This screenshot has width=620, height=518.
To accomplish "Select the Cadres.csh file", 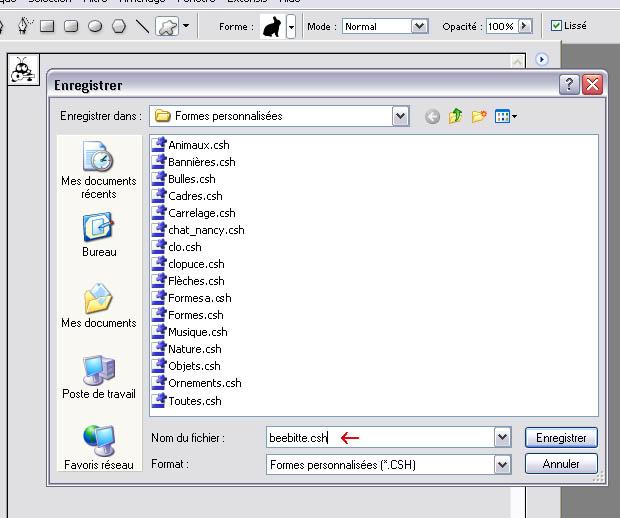I will click(187, 196).
